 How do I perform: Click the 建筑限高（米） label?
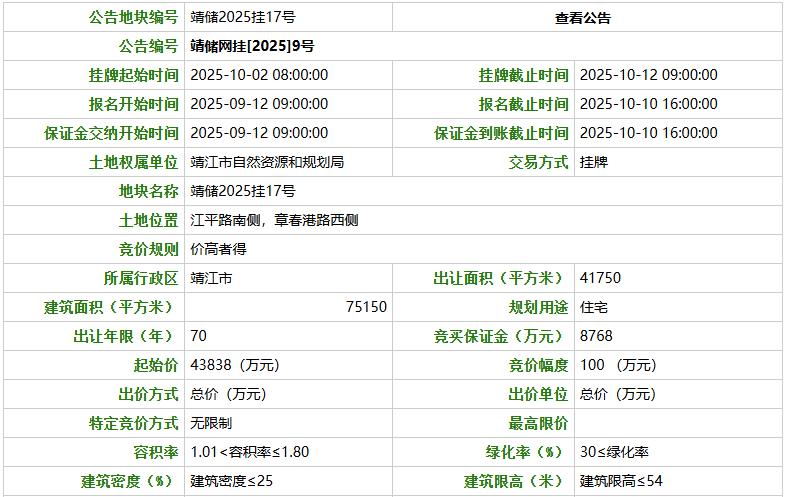pos(516,481)
